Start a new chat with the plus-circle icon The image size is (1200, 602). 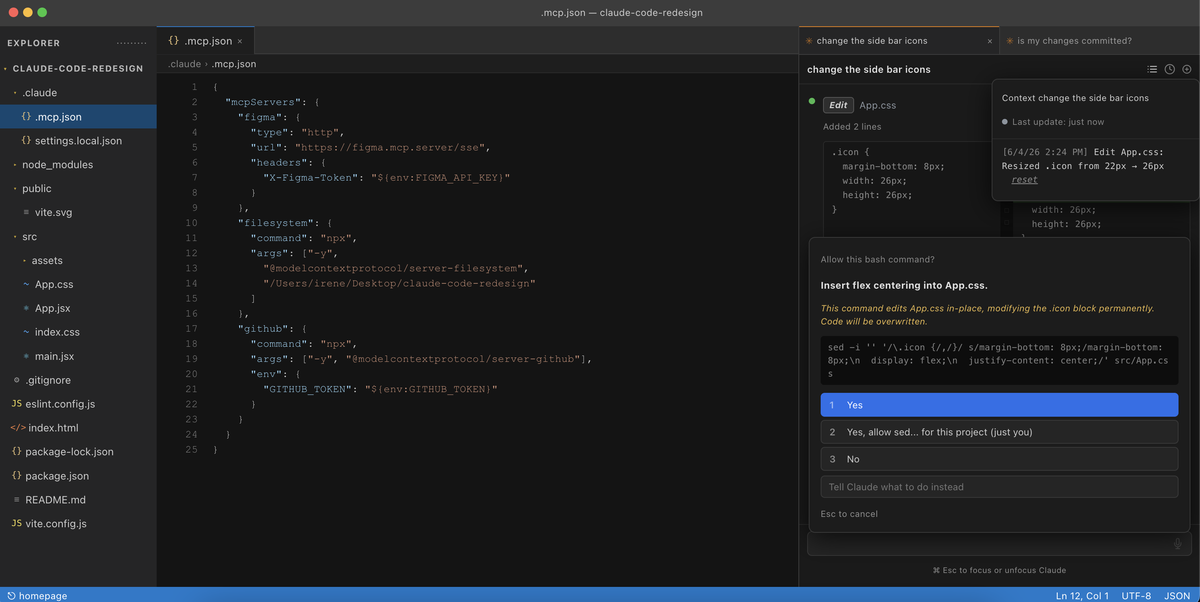click(1186, 69)
